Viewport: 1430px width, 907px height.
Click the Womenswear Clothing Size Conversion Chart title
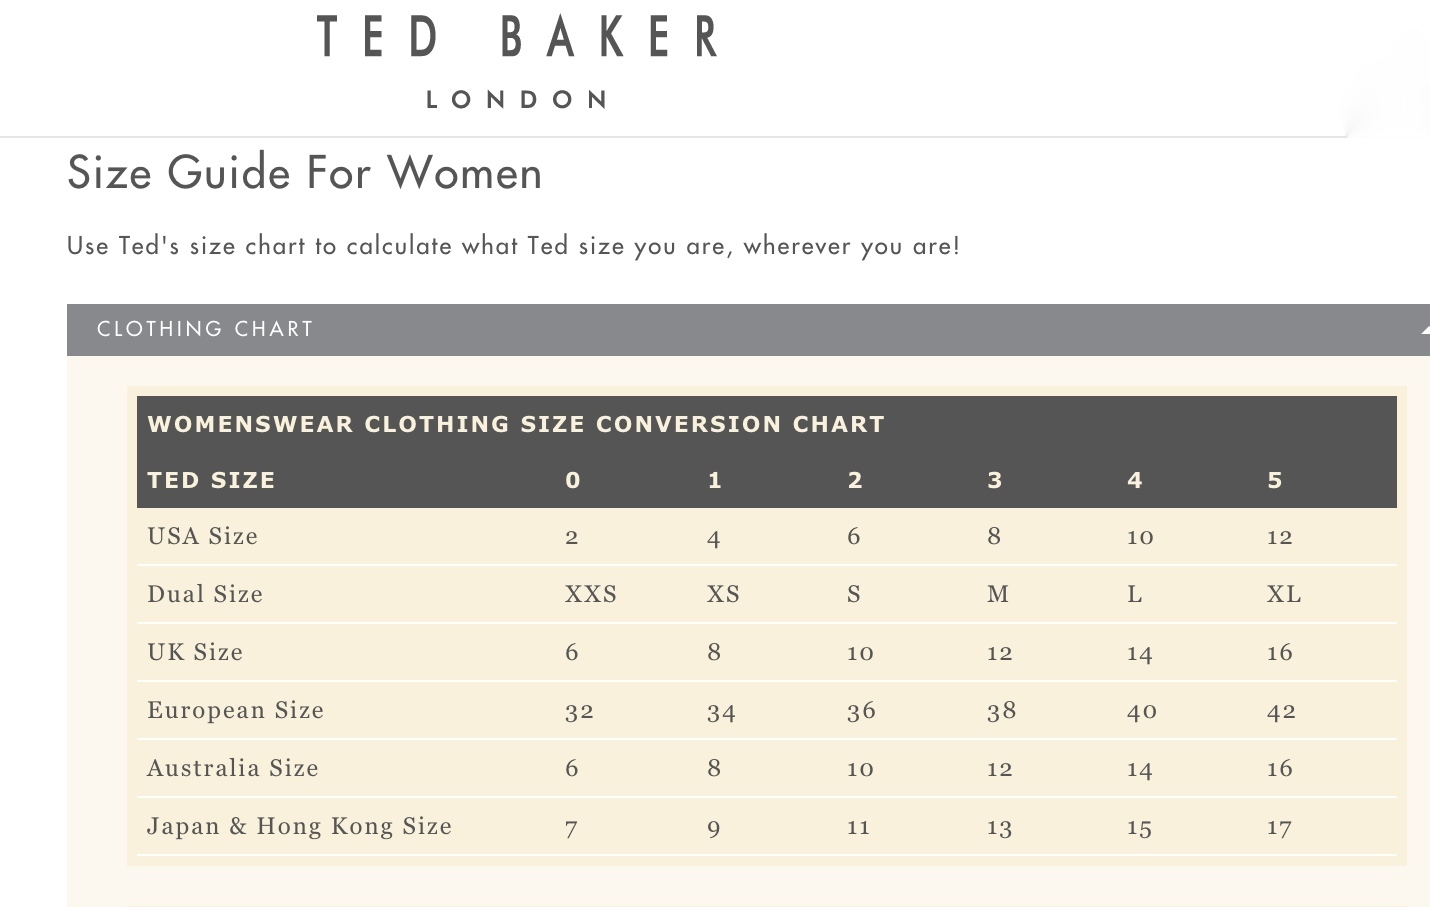pos(516,424)
